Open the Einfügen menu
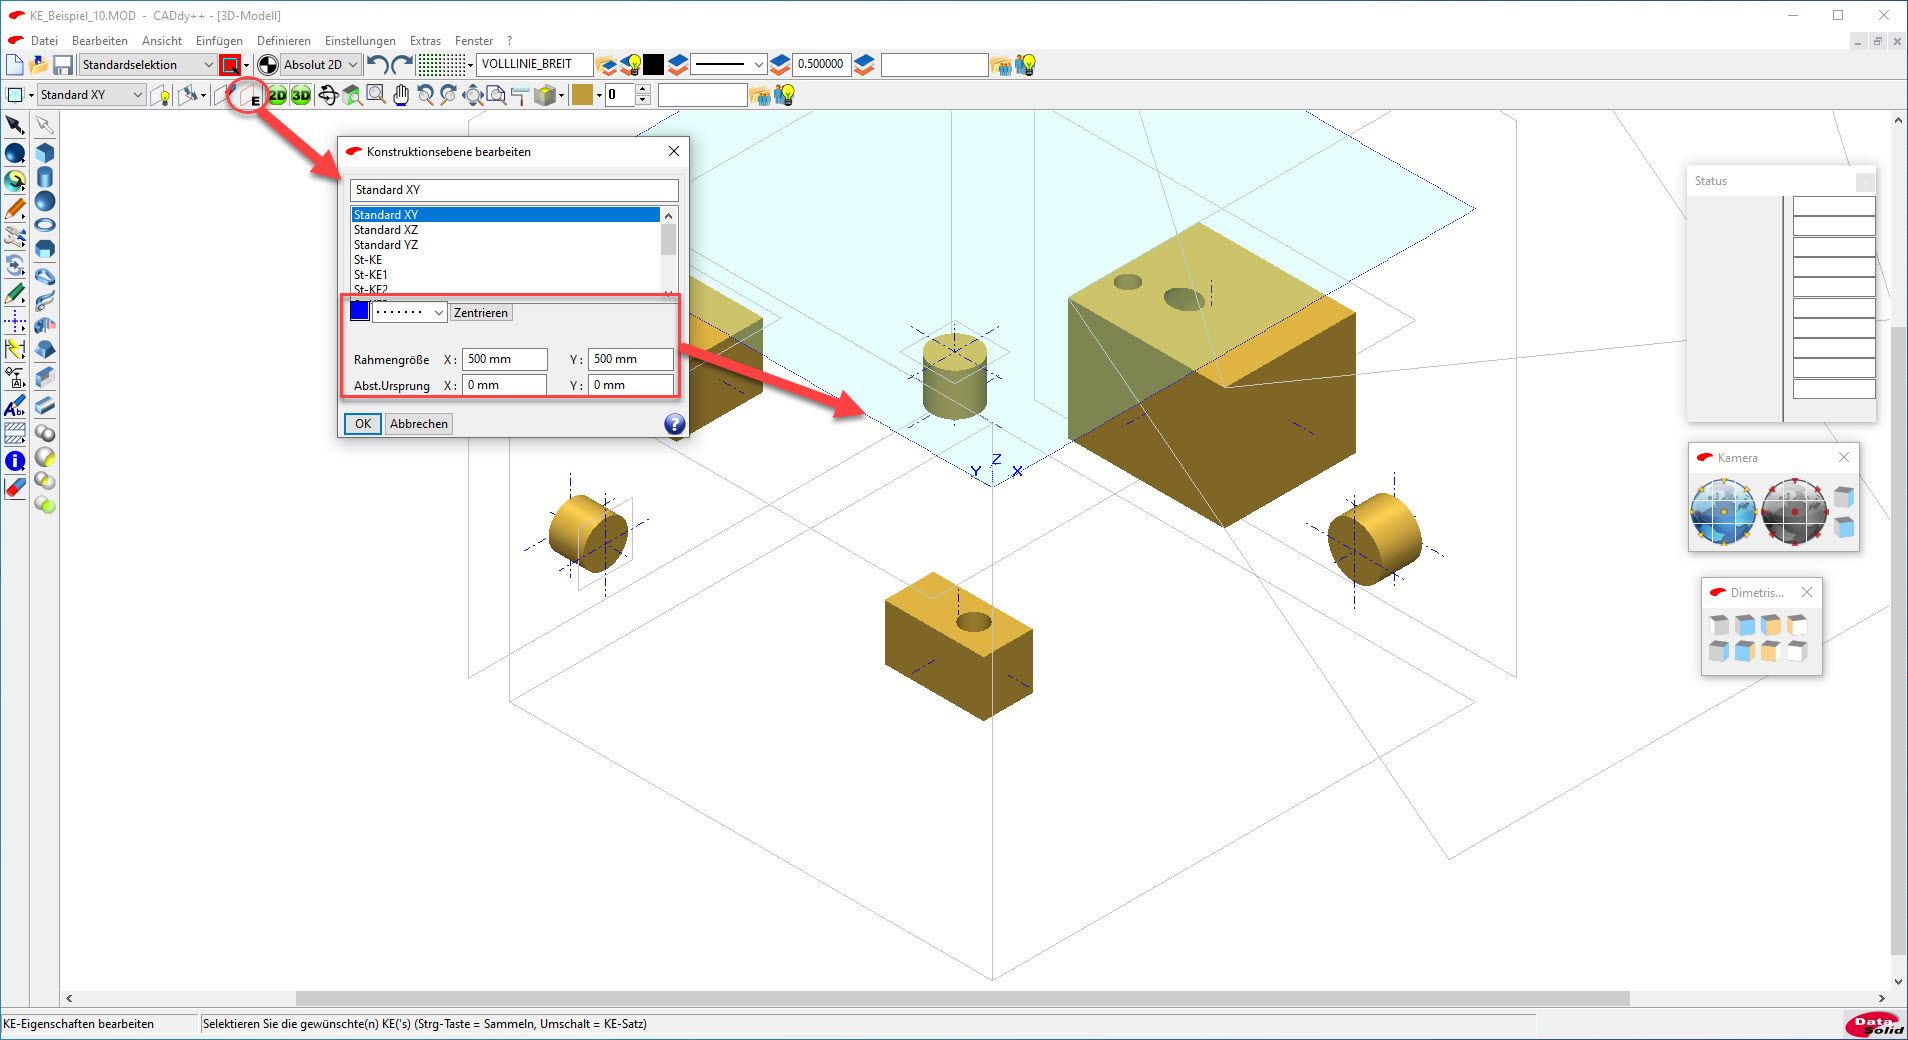The height and width of the screenshot is (1040, 1908). tap(219, 41)
